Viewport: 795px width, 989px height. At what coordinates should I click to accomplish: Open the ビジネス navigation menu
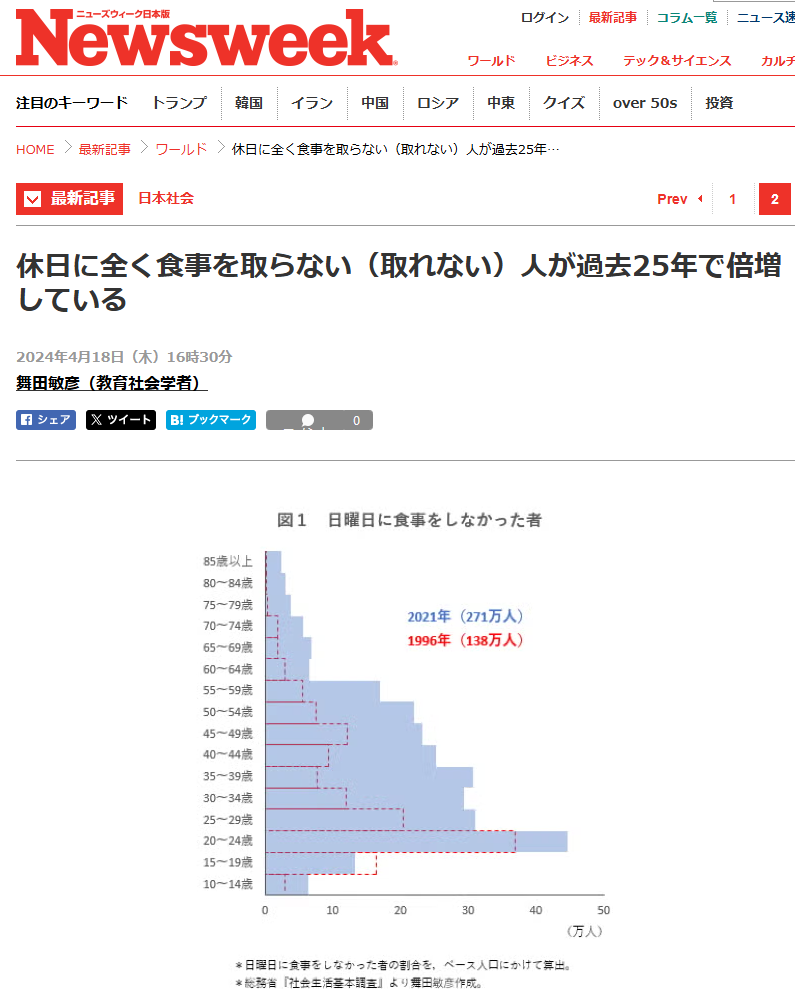tap(569, 61)
